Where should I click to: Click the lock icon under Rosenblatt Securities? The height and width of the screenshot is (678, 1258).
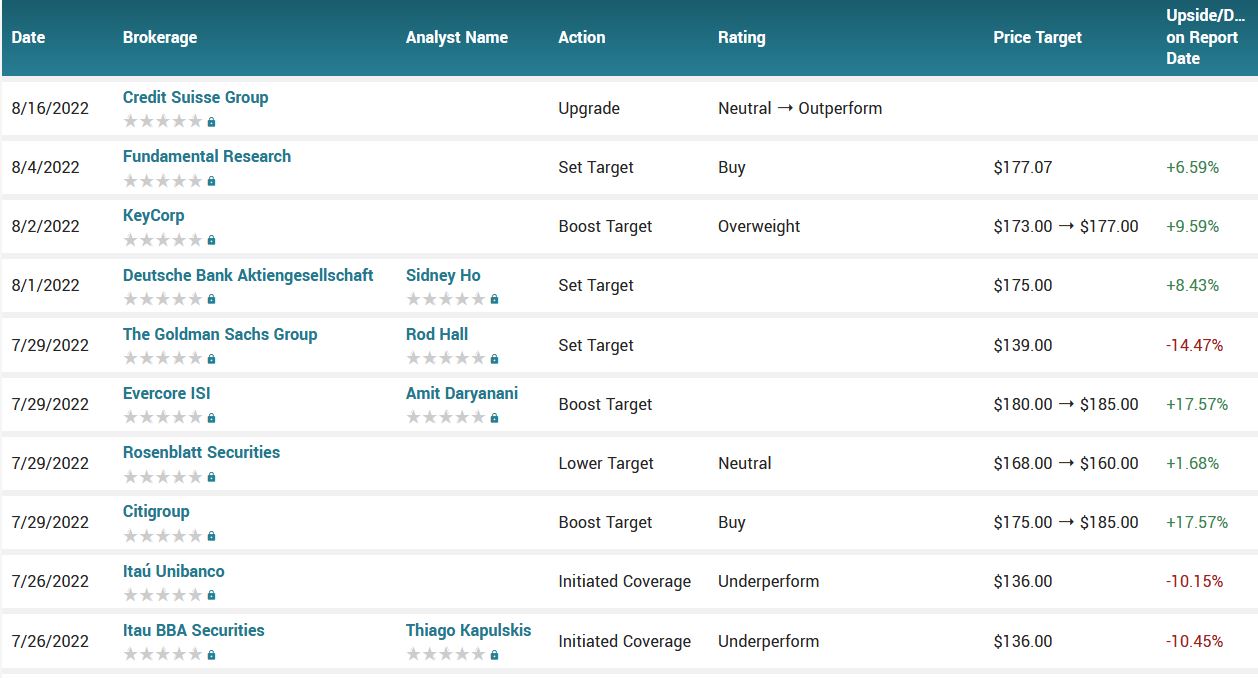coord(211,477)
